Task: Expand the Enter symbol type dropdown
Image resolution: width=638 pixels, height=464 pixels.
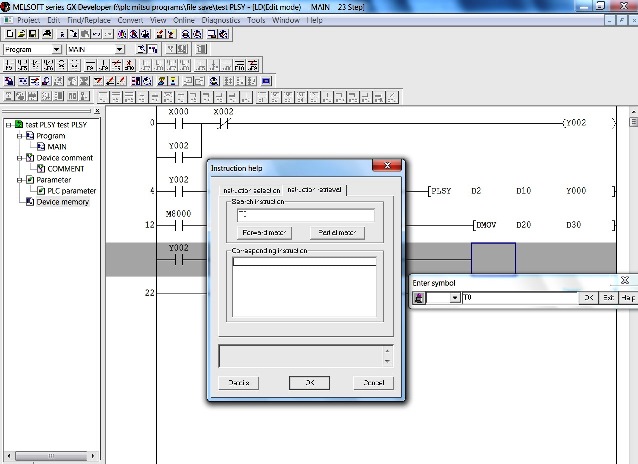Action: coord(455,298)
